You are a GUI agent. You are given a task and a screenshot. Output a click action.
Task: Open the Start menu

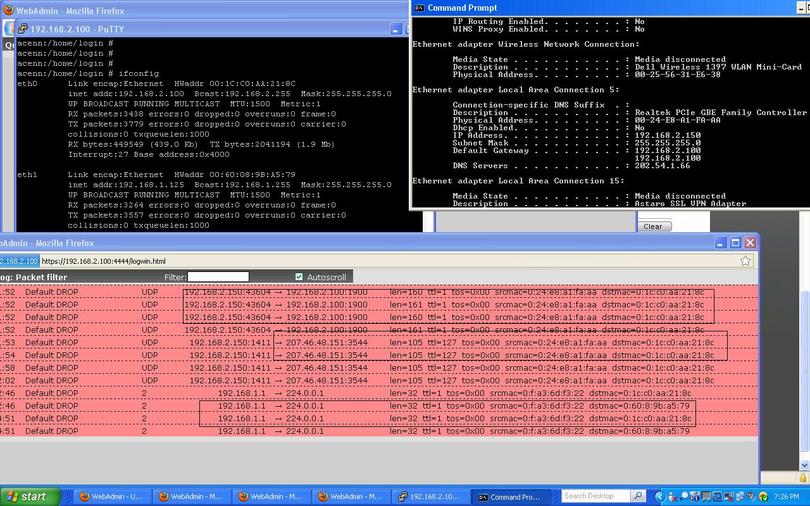pyautogui.click(x=28, y=496)
